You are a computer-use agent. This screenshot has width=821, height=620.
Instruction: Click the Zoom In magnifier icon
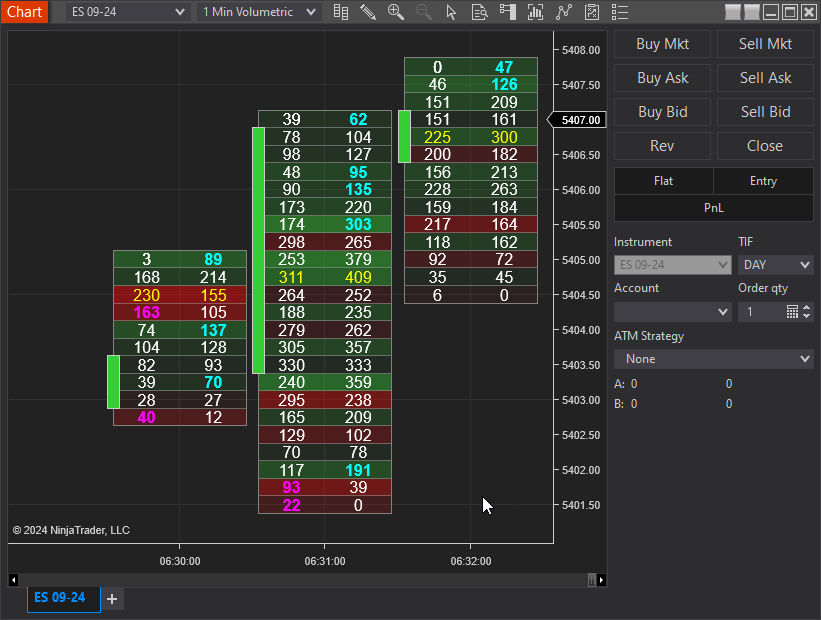(396, 12)
